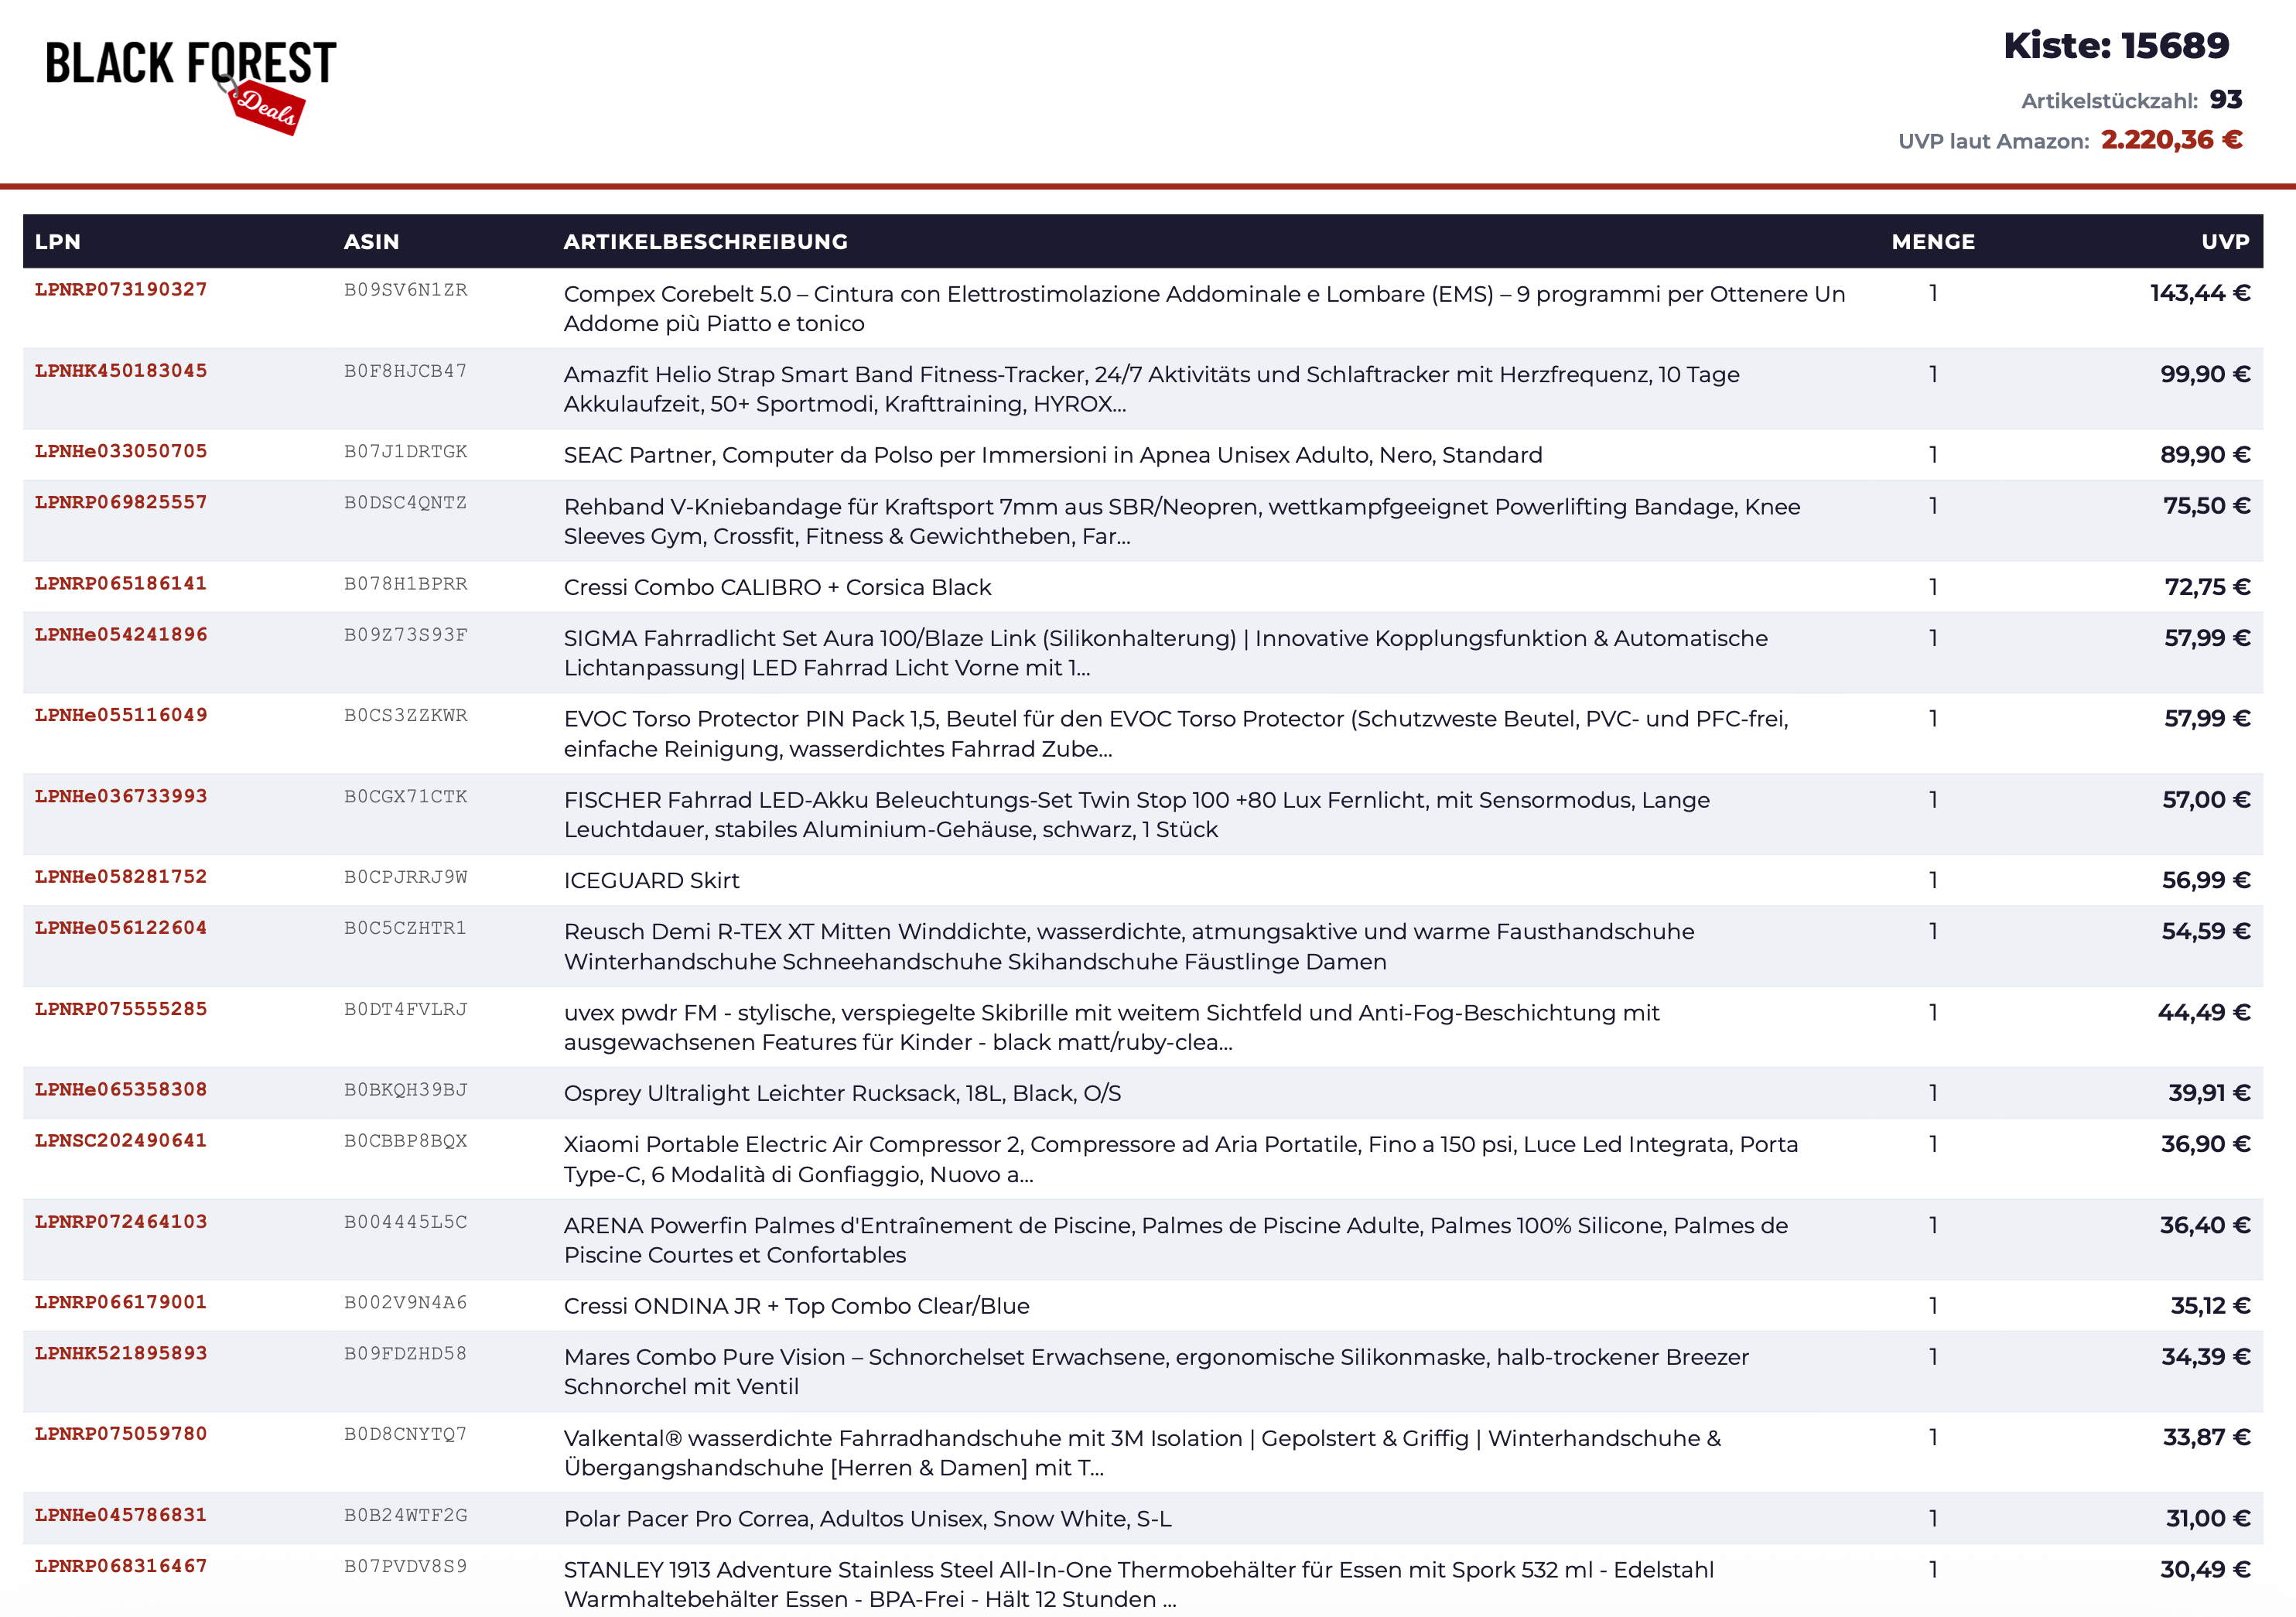Select LPN LPNRP073190327
This screenshot has width=2296, height=1617.
click(x=121, y=290)
